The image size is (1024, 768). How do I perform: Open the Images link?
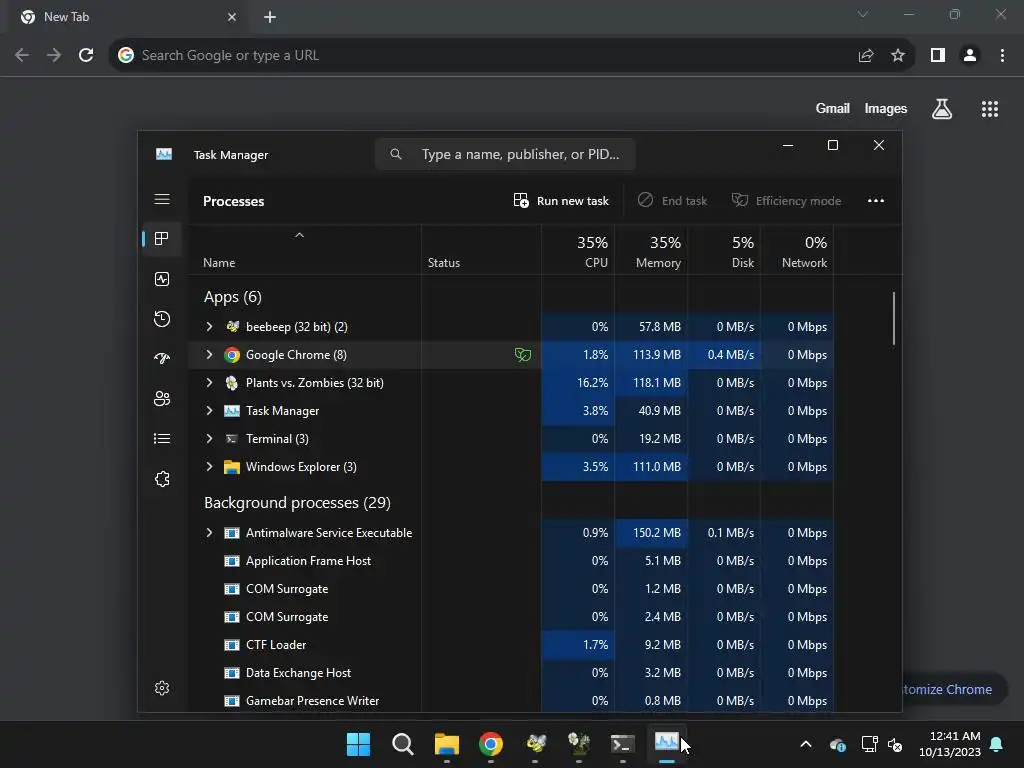886,108
